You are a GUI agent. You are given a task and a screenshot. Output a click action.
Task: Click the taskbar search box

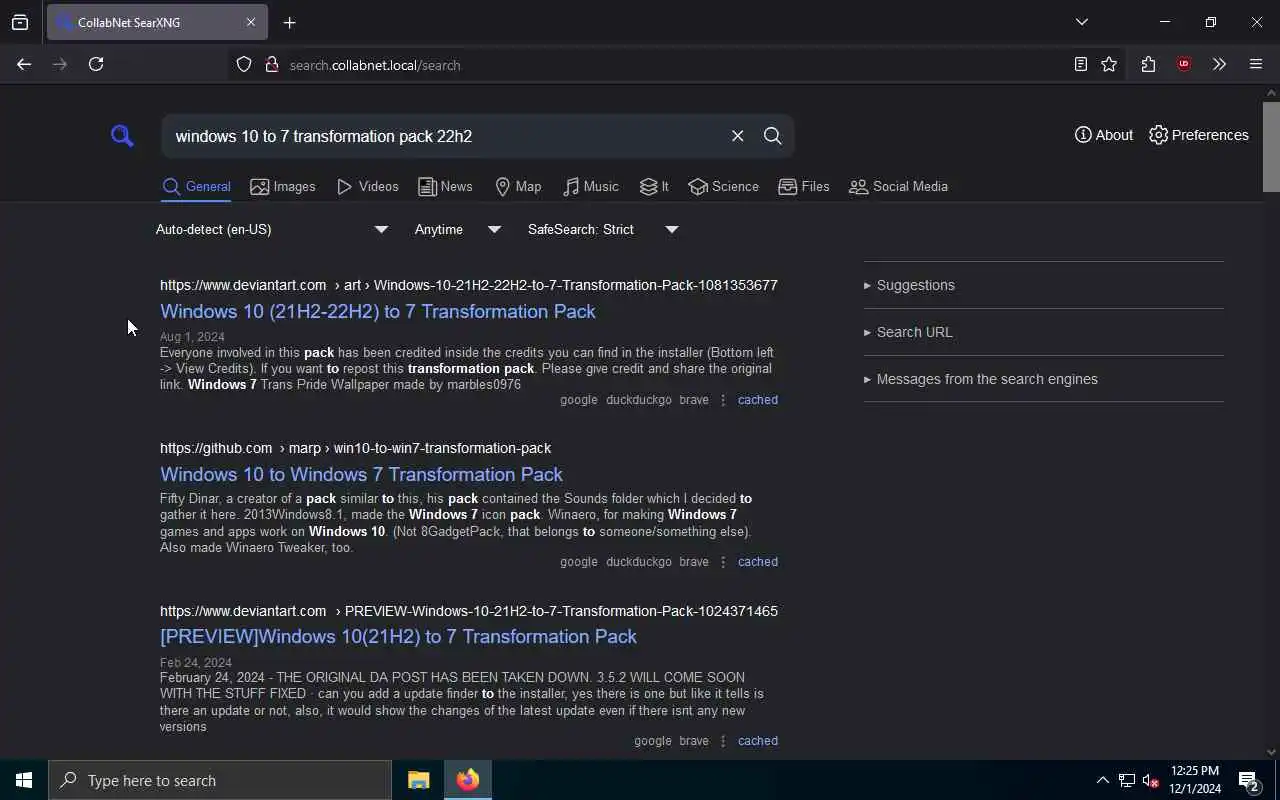pyautogui.click(x=220, y=780)
